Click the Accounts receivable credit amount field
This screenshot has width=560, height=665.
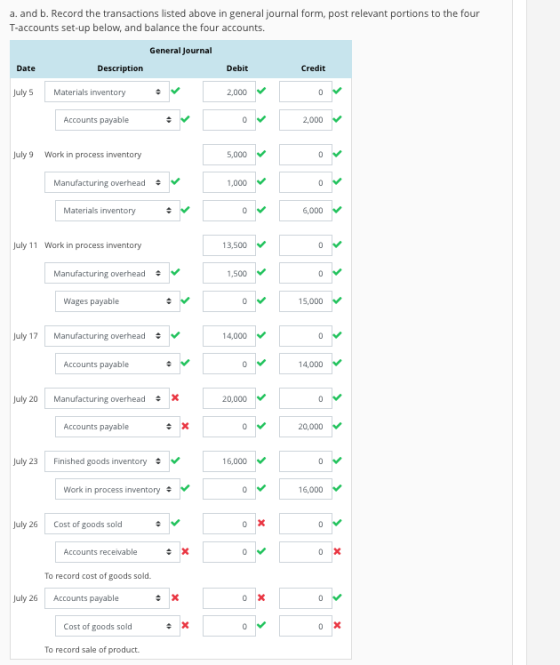pyautogui.click(x=305, y=552)
